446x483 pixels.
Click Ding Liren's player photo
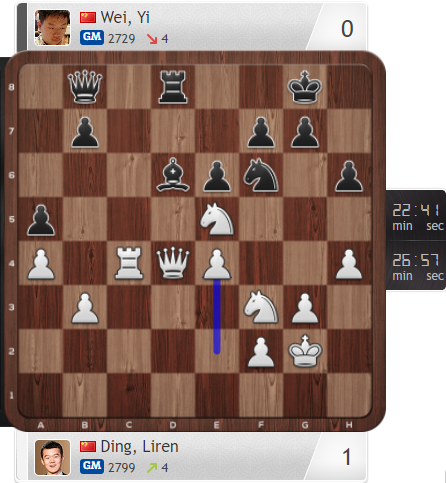click(52, 457)
